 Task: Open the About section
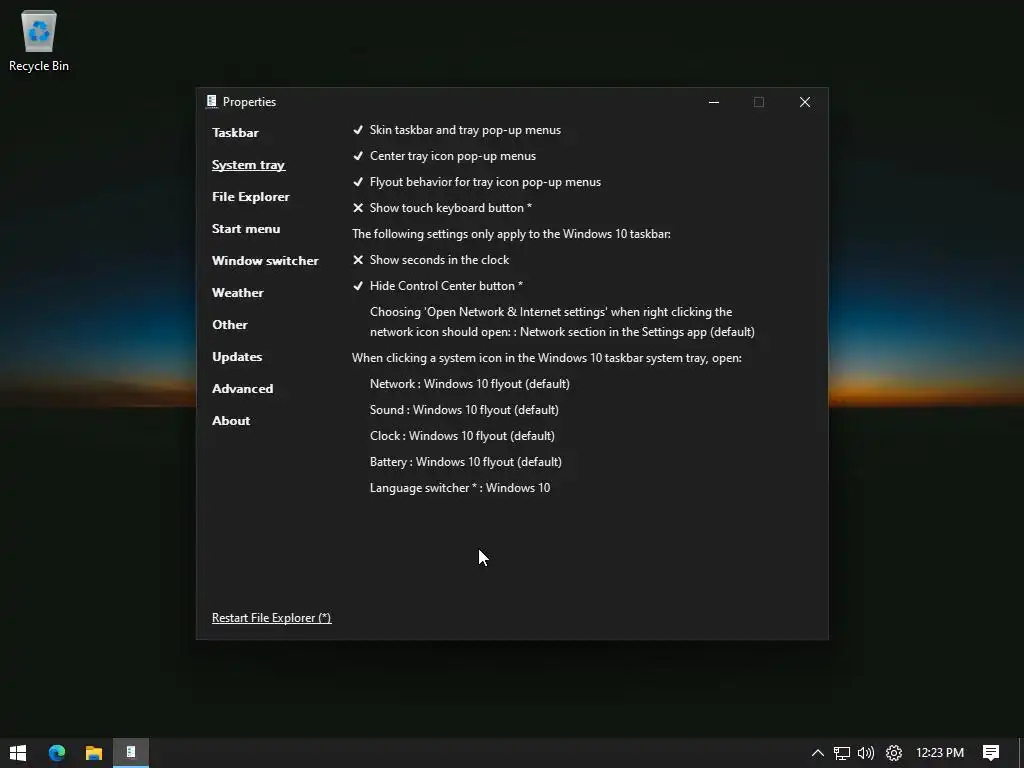click(x=231, y=421)
